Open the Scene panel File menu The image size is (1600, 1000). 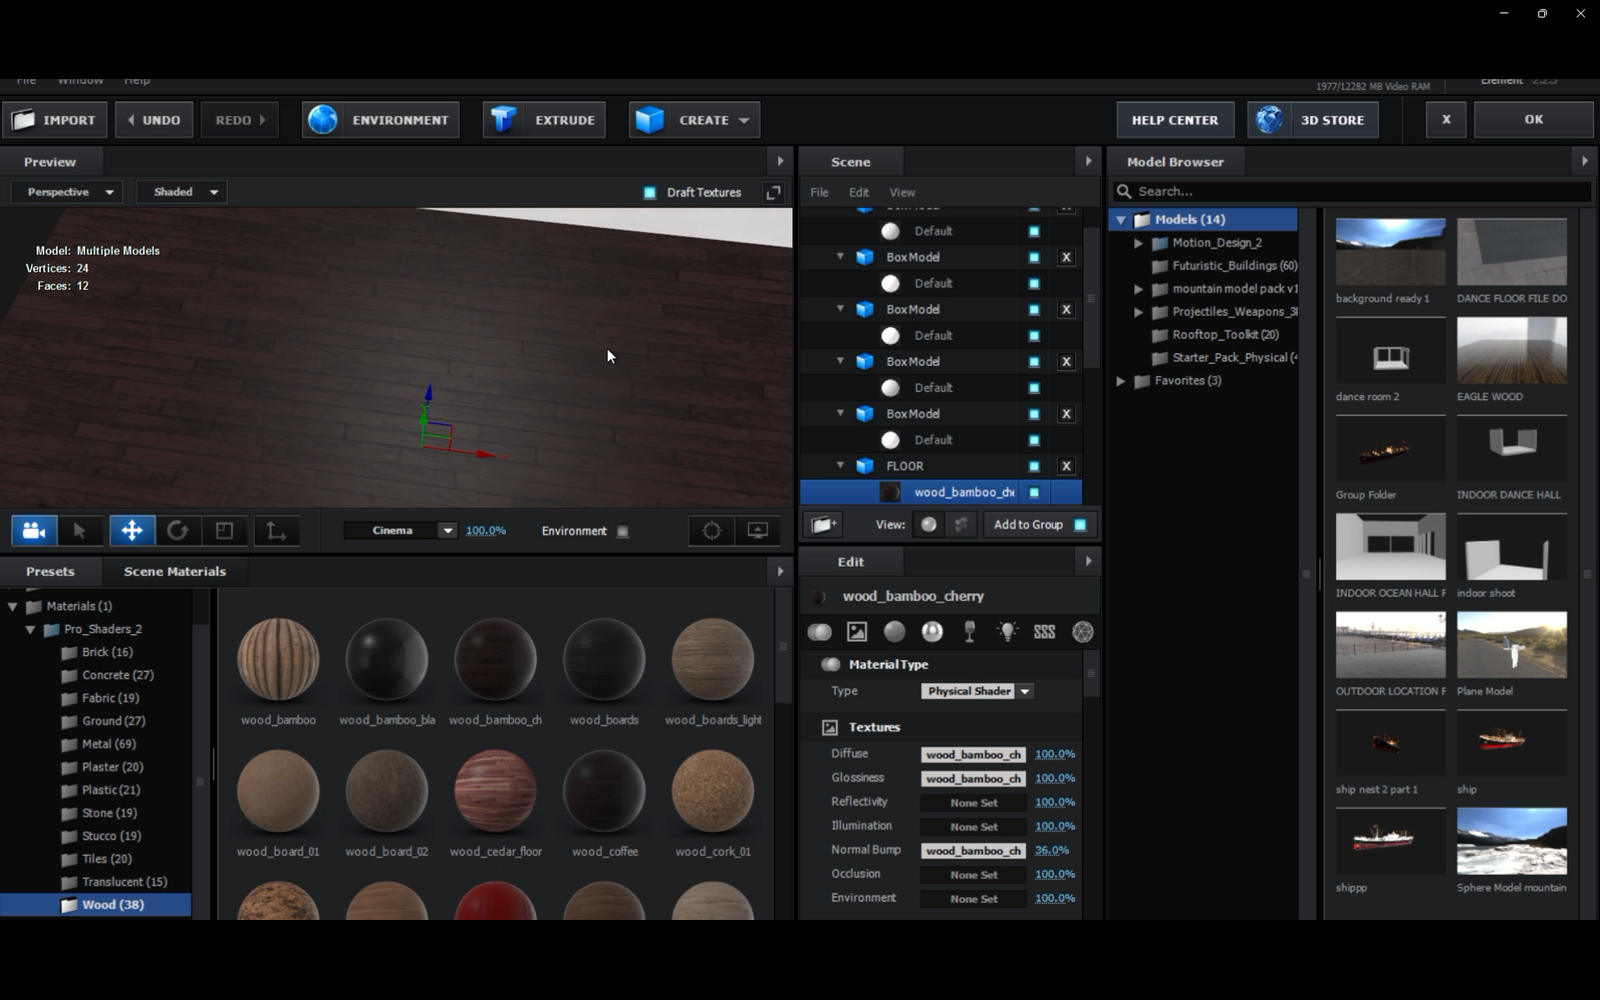point(819,192)
